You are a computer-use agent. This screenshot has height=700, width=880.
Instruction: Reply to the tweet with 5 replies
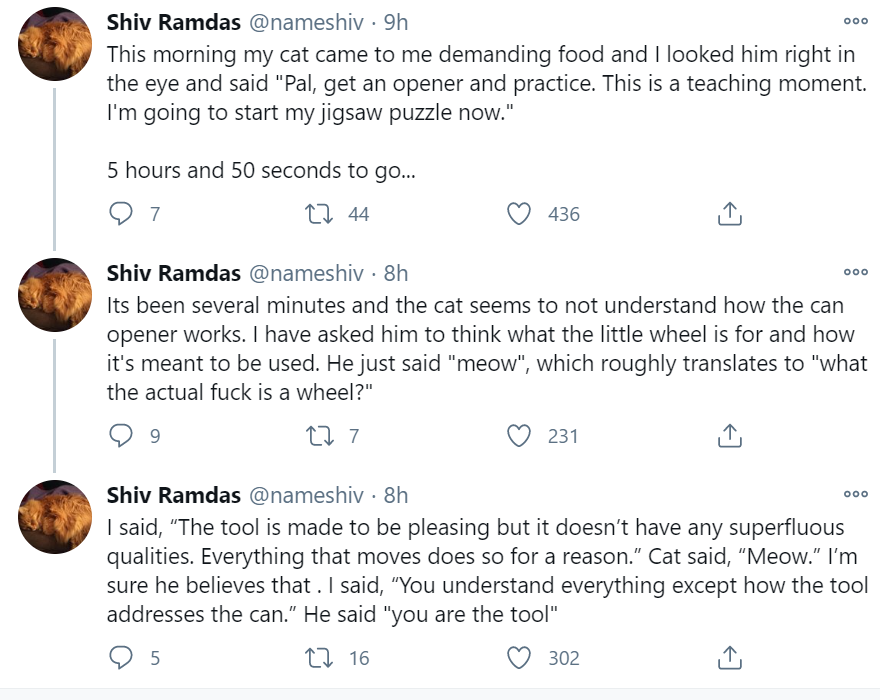tap(121, 658)
